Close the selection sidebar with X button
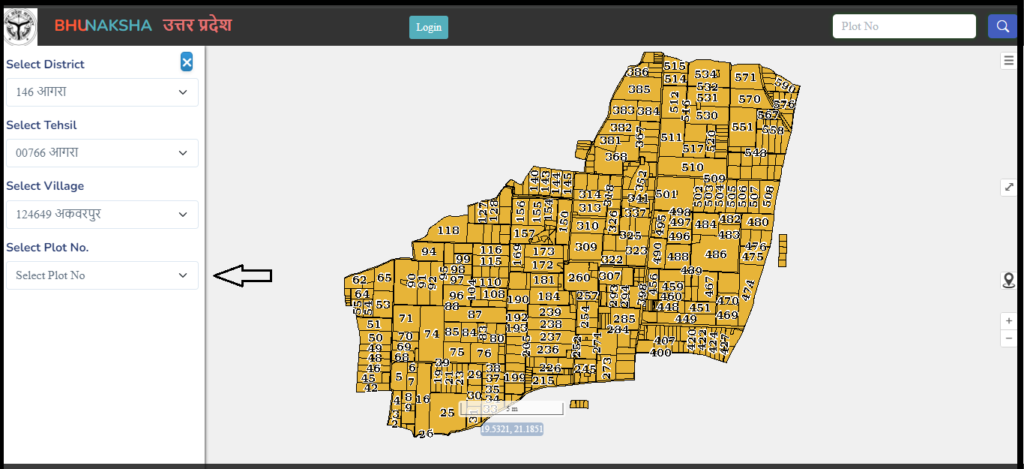1024x469 pixels. (x=187, y=62)
